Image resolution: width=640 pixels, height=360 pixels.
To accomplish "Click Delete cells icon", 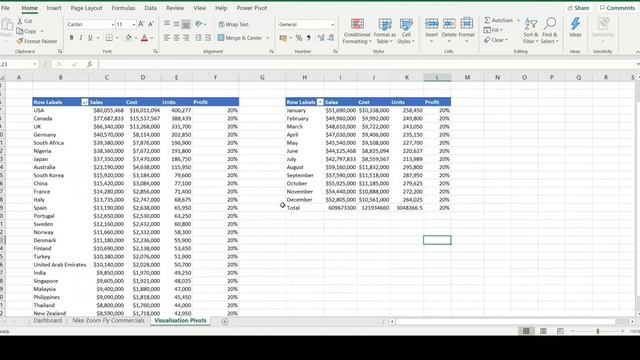I will [x=449, y=24].
